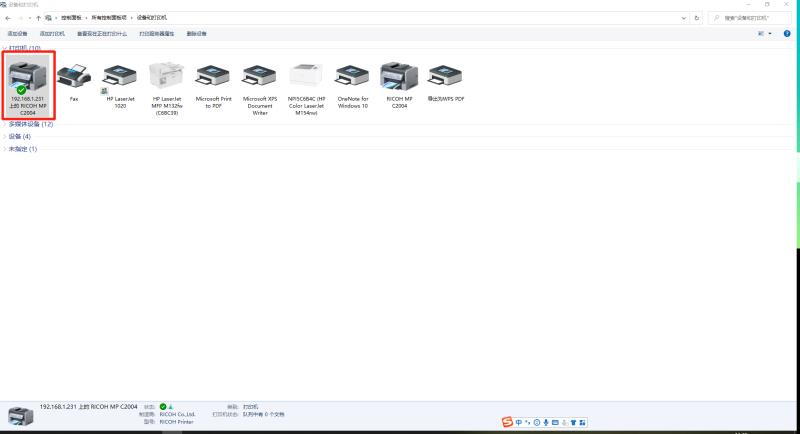Screen dimensions: 800x434
Task: Click RICOH Printer model text in details
Action: (177, 422)
